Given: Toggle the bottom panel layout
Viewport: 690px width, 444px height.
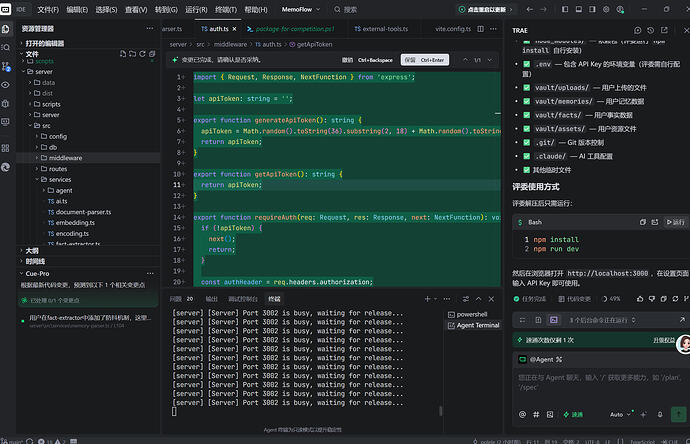Looking at the screenshot, I should click(579, 9).
